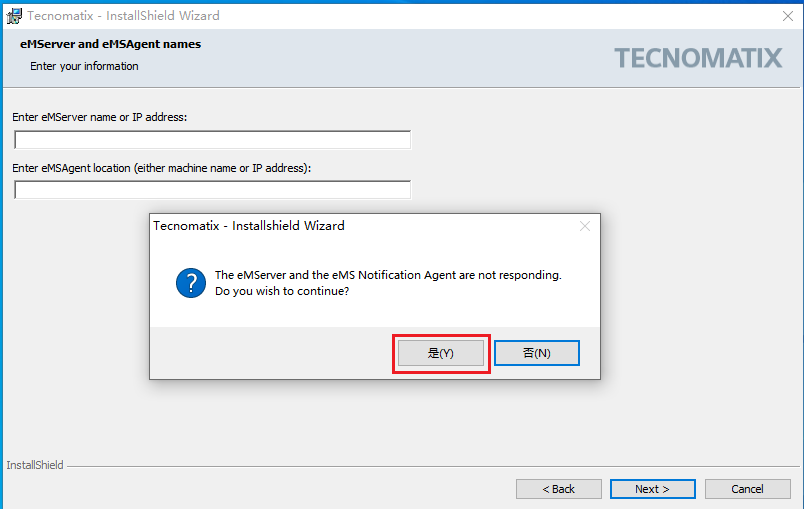Image resolution: width=804 pixels, height=509 pixels.
Task: Click the 'Do you wish to continue?' message
Action: [282, 291]
